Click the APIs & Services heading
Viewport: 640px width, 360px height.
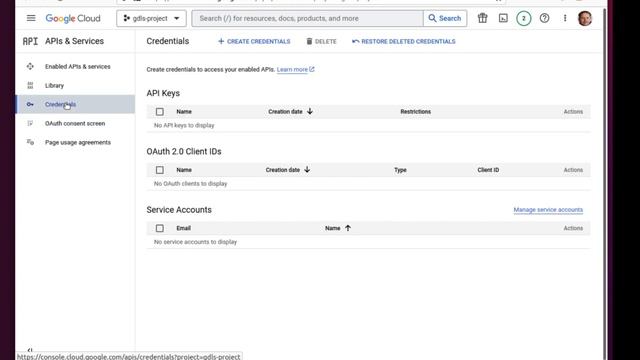click(x=74, y=41)
